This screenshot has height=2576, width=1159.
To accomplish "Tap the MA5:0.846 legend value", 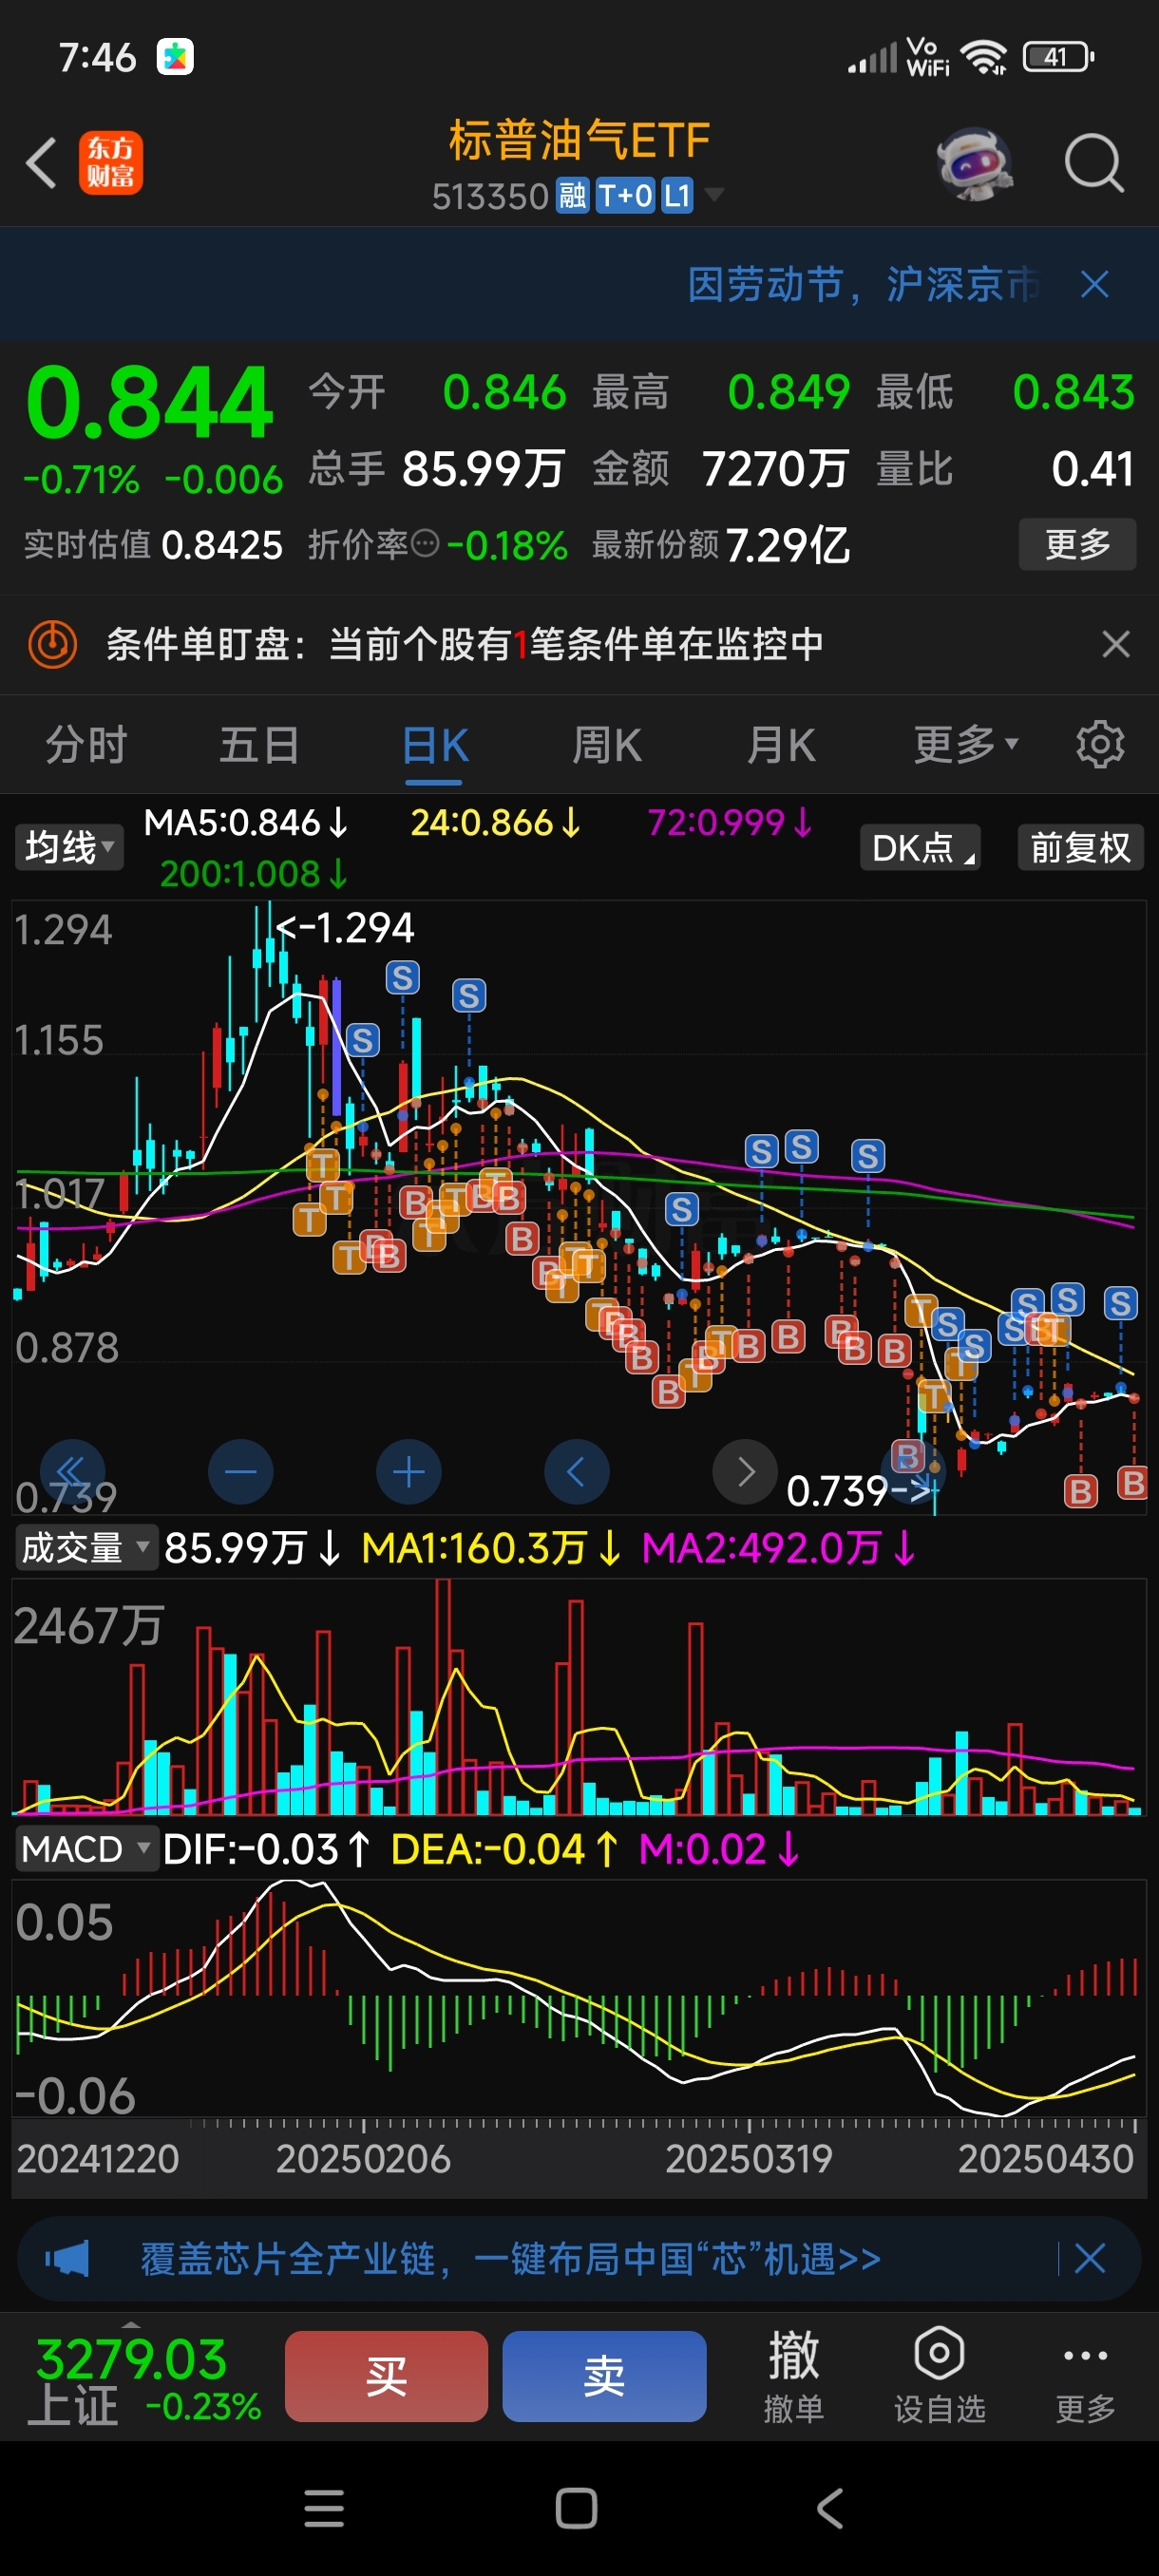I will point(246,823).
